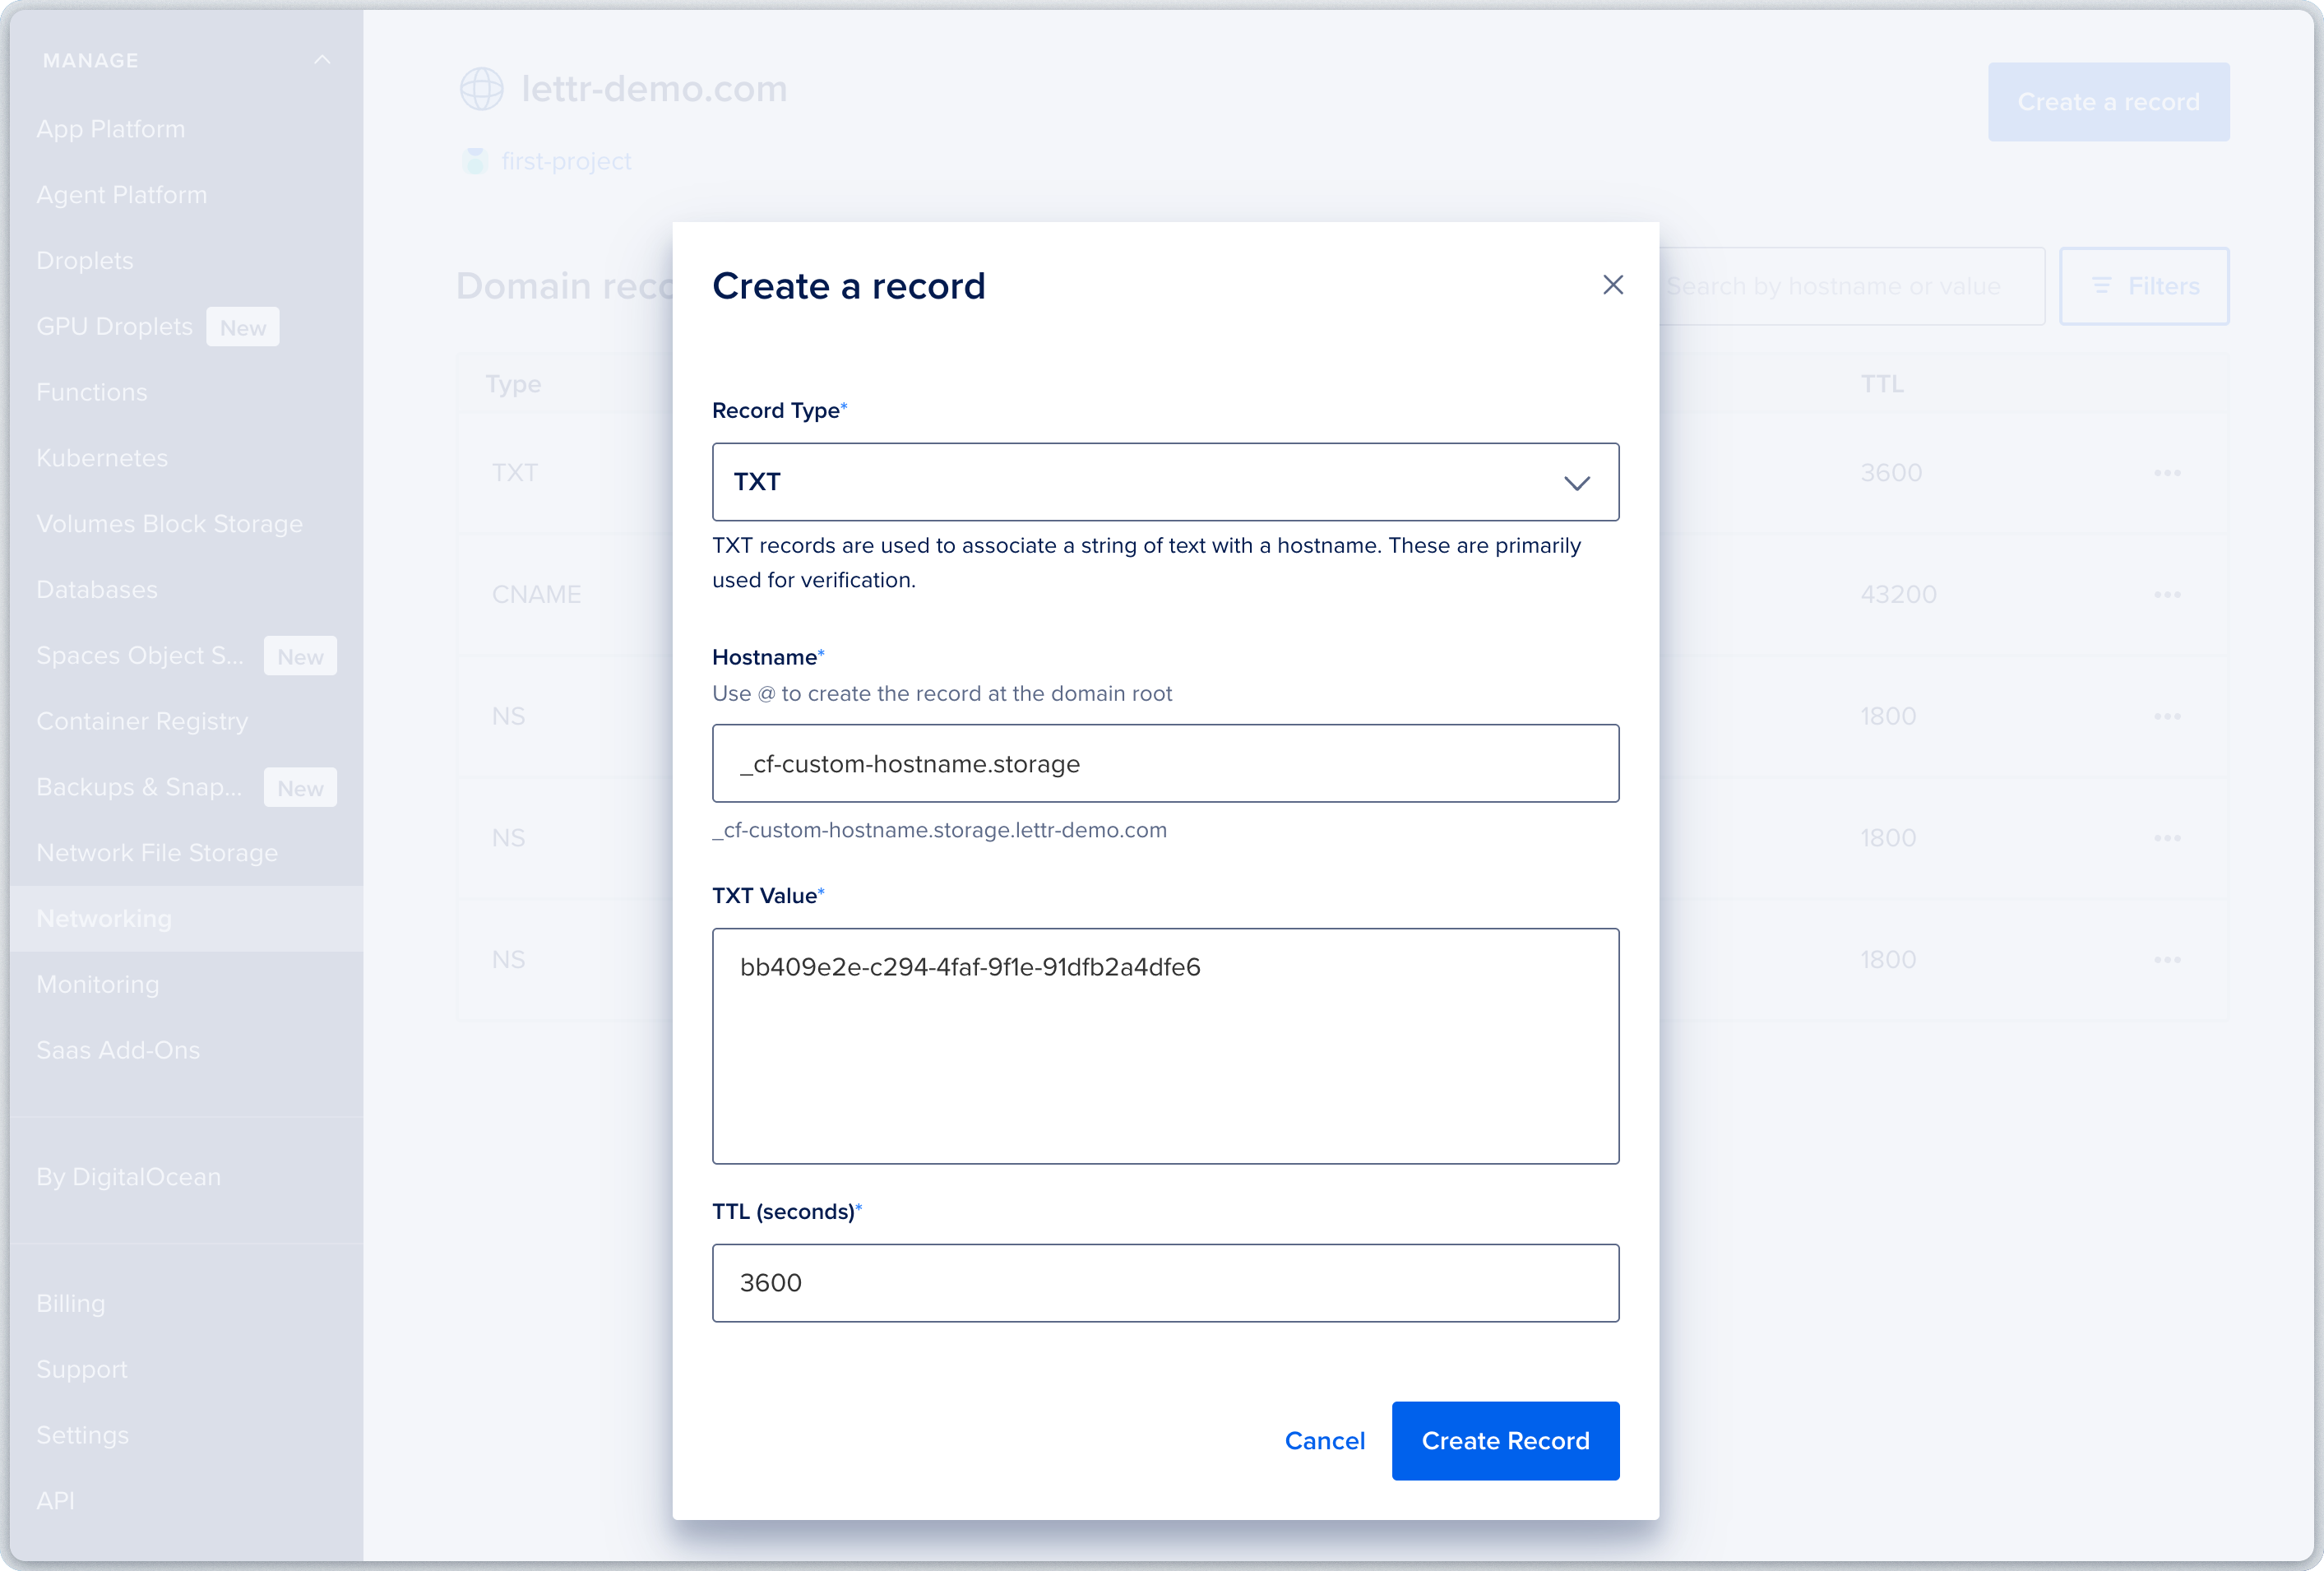Click the Filters funnel icon

pos(2101,286)
